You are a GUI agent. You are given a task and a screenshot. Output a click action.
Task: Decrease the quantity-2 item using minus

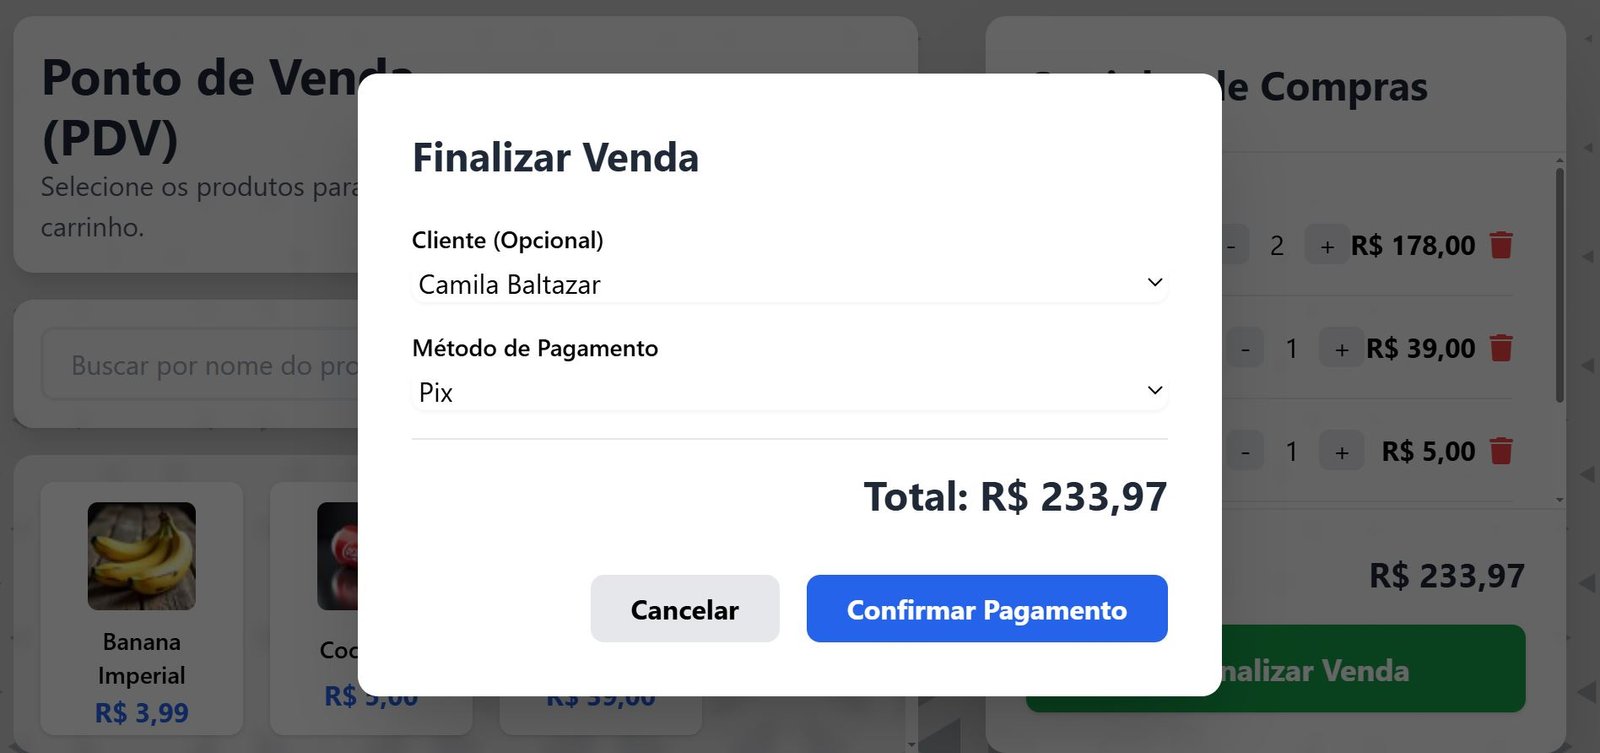coord(1234,244)
